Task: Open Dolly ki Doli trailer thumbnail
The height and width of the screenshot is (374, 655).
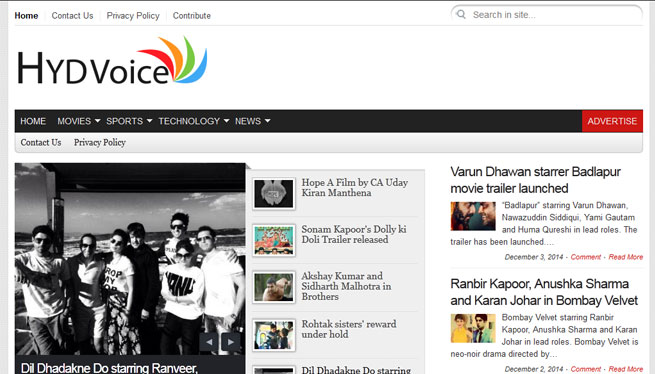Action: coord(274,240)
